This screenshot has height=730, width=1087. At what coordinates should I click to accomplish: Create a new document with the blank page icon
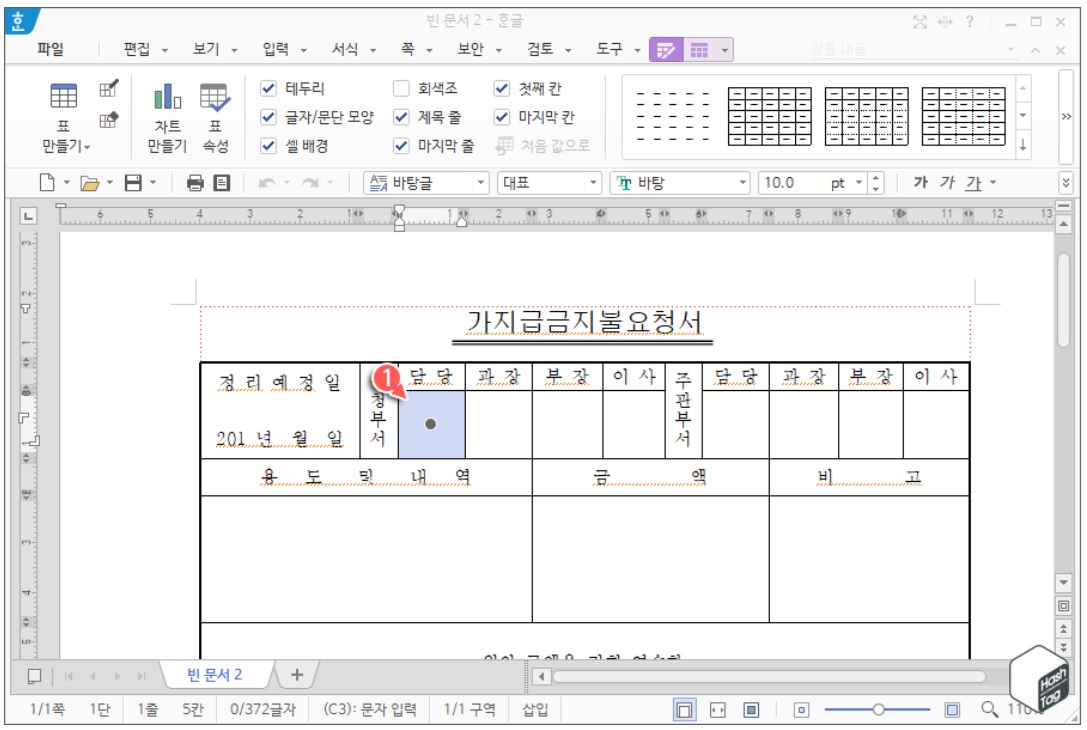coord(47,183)
